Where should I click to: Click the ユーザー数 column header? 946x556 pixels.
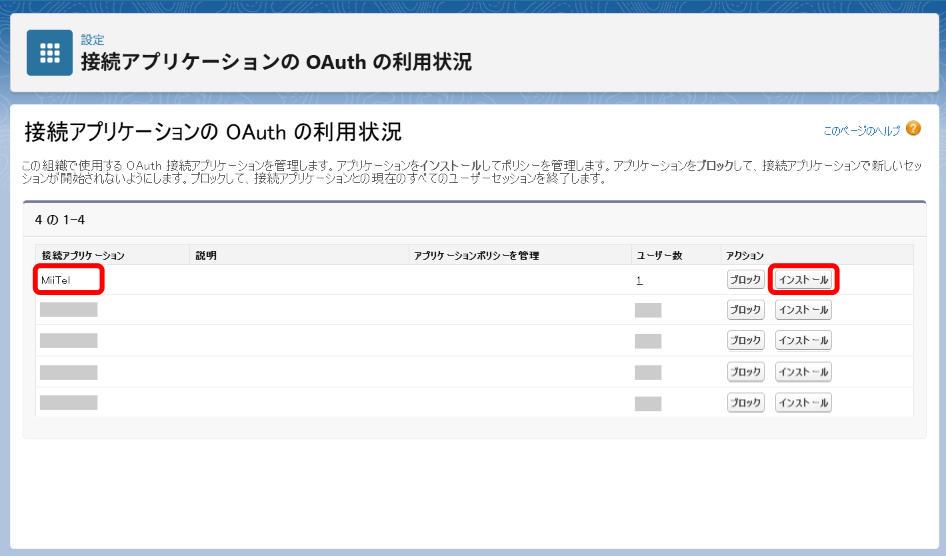(659, 256)
